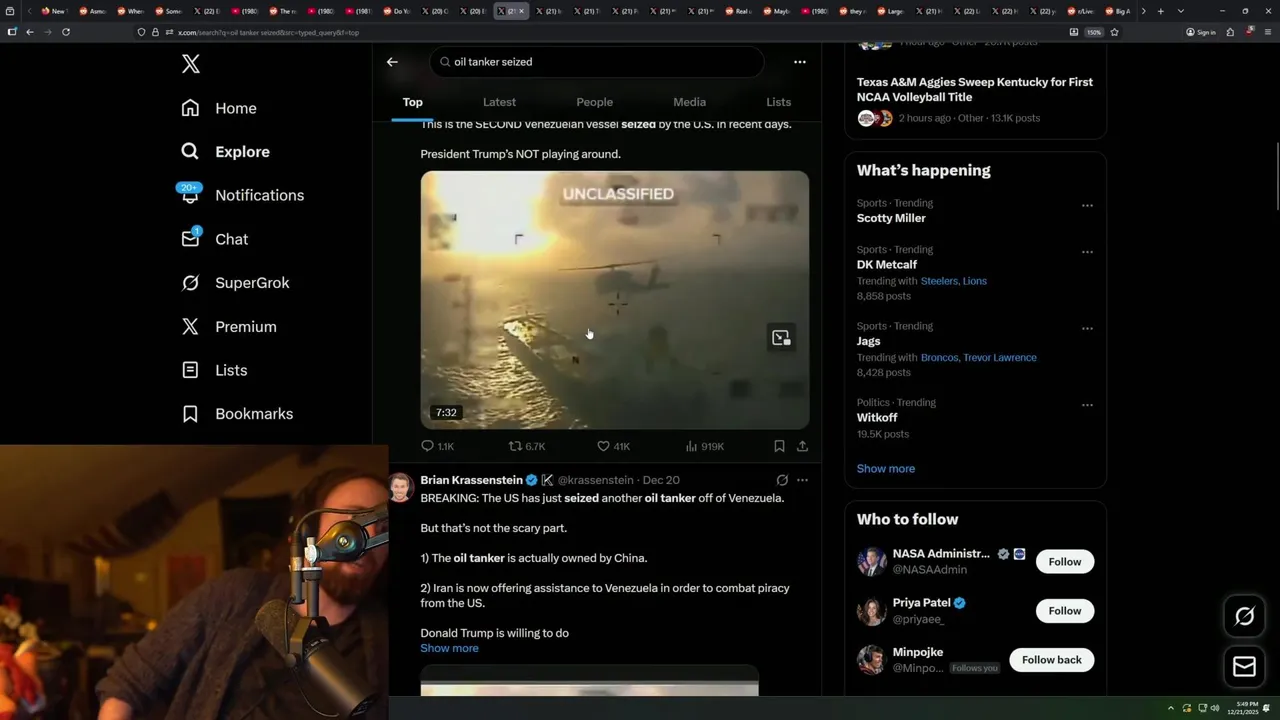Open the browser tab list dropdown
This screenshot has height=720, width=1280.
(1181, 11)
